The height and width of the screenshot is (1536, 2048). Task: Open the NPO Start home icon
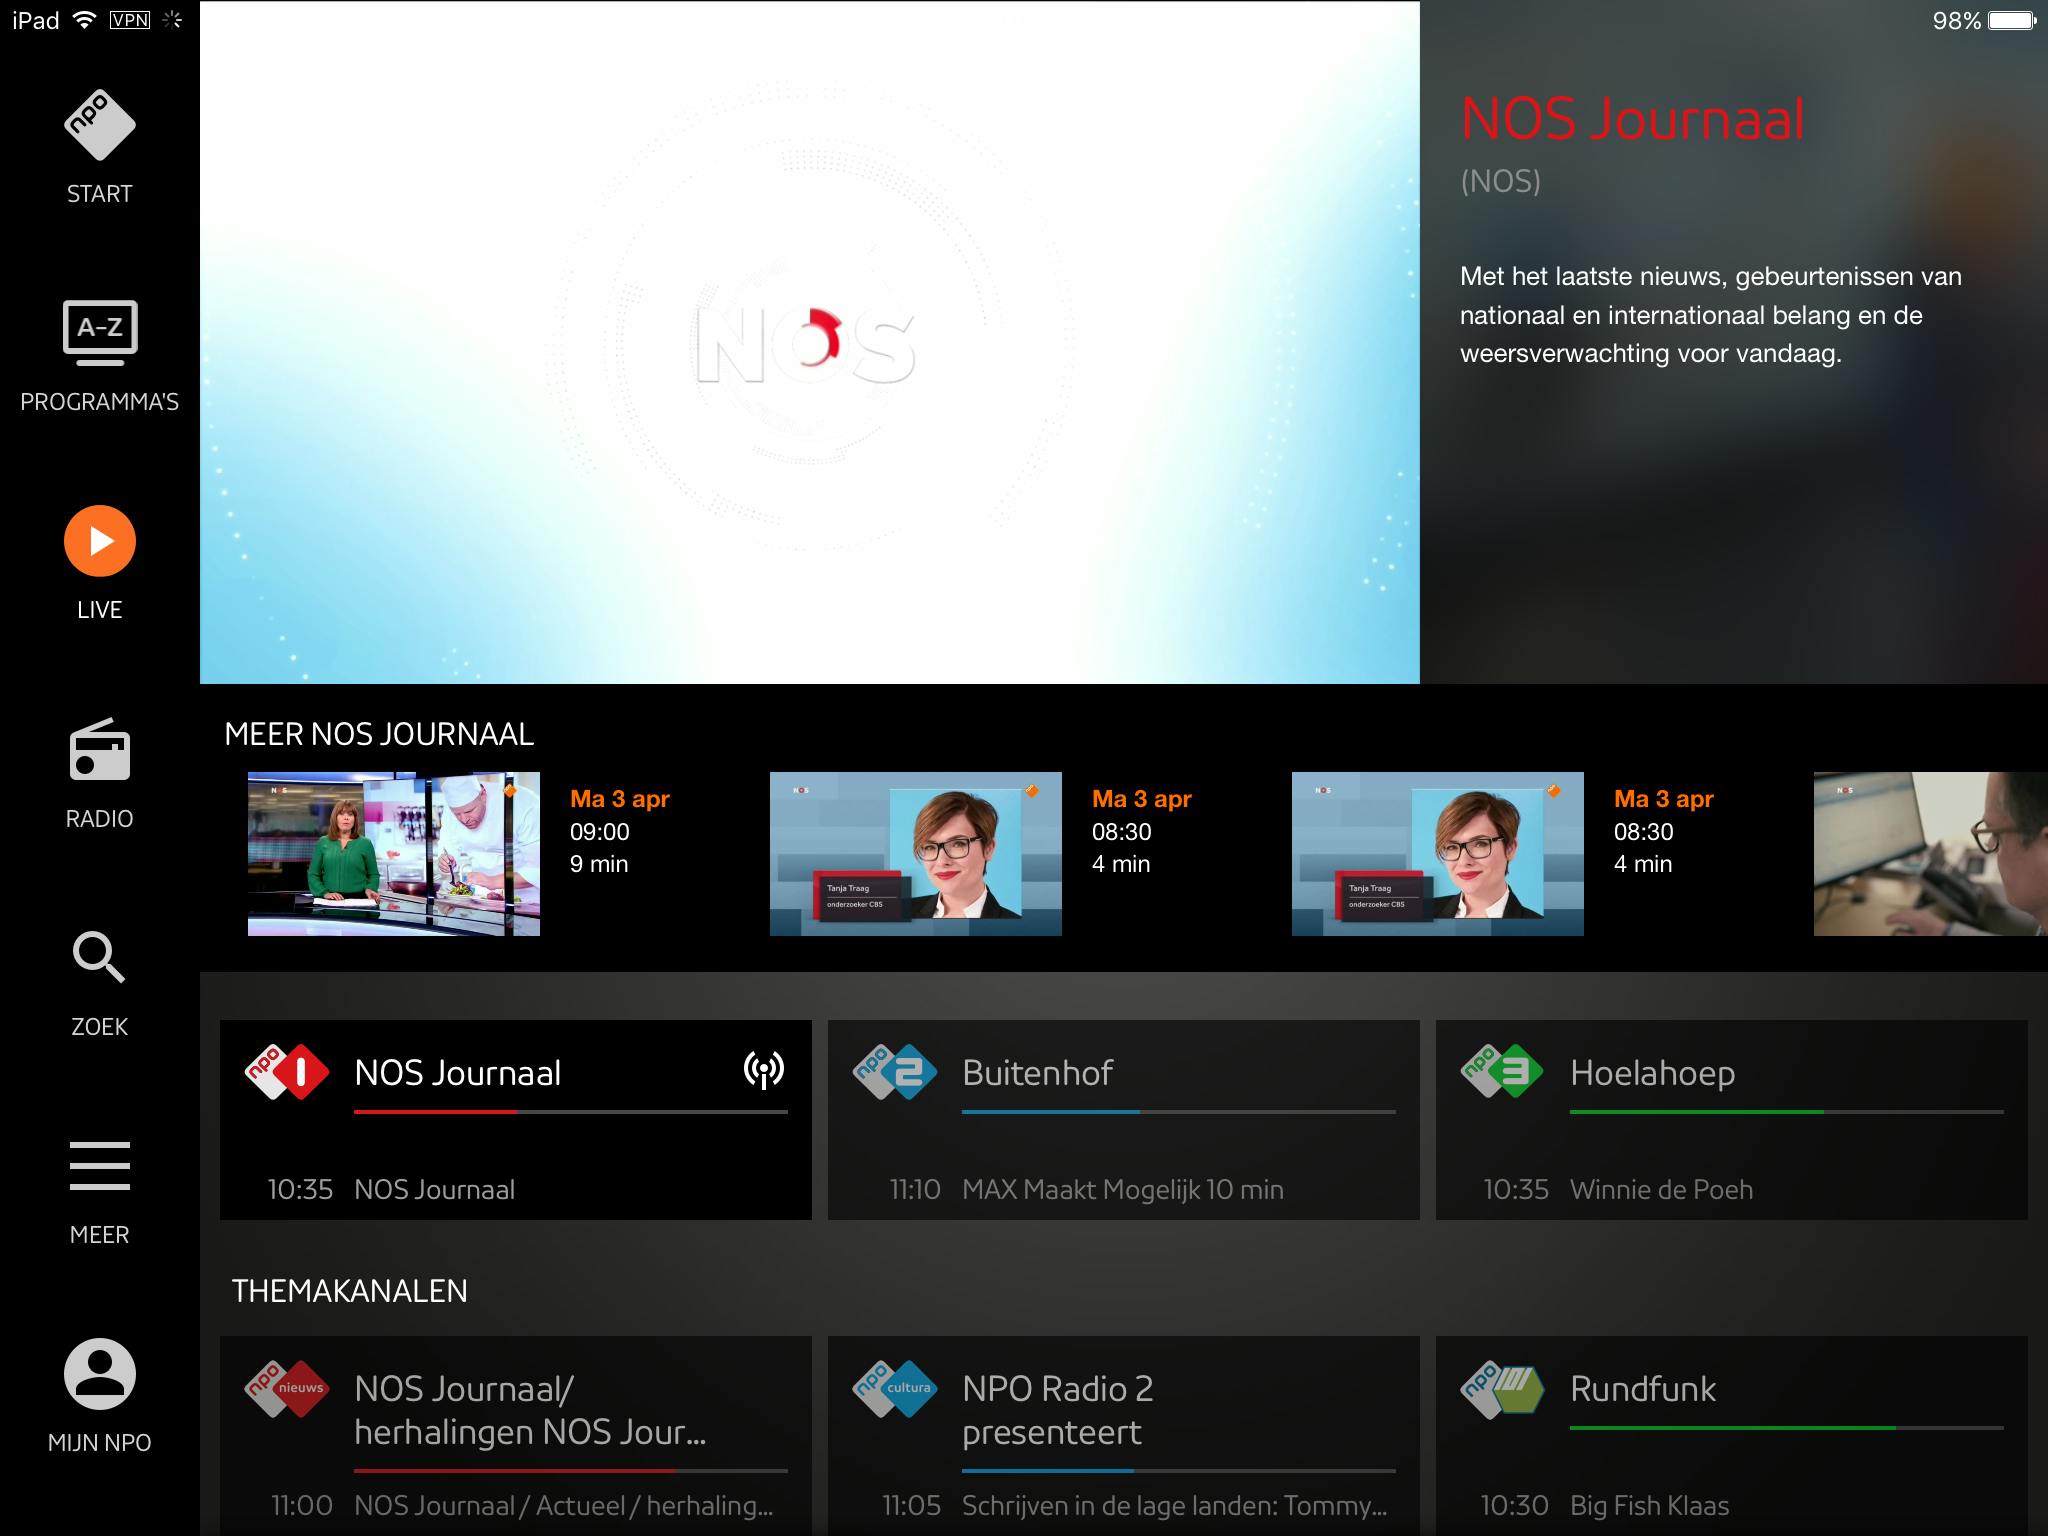coord(99,126)
